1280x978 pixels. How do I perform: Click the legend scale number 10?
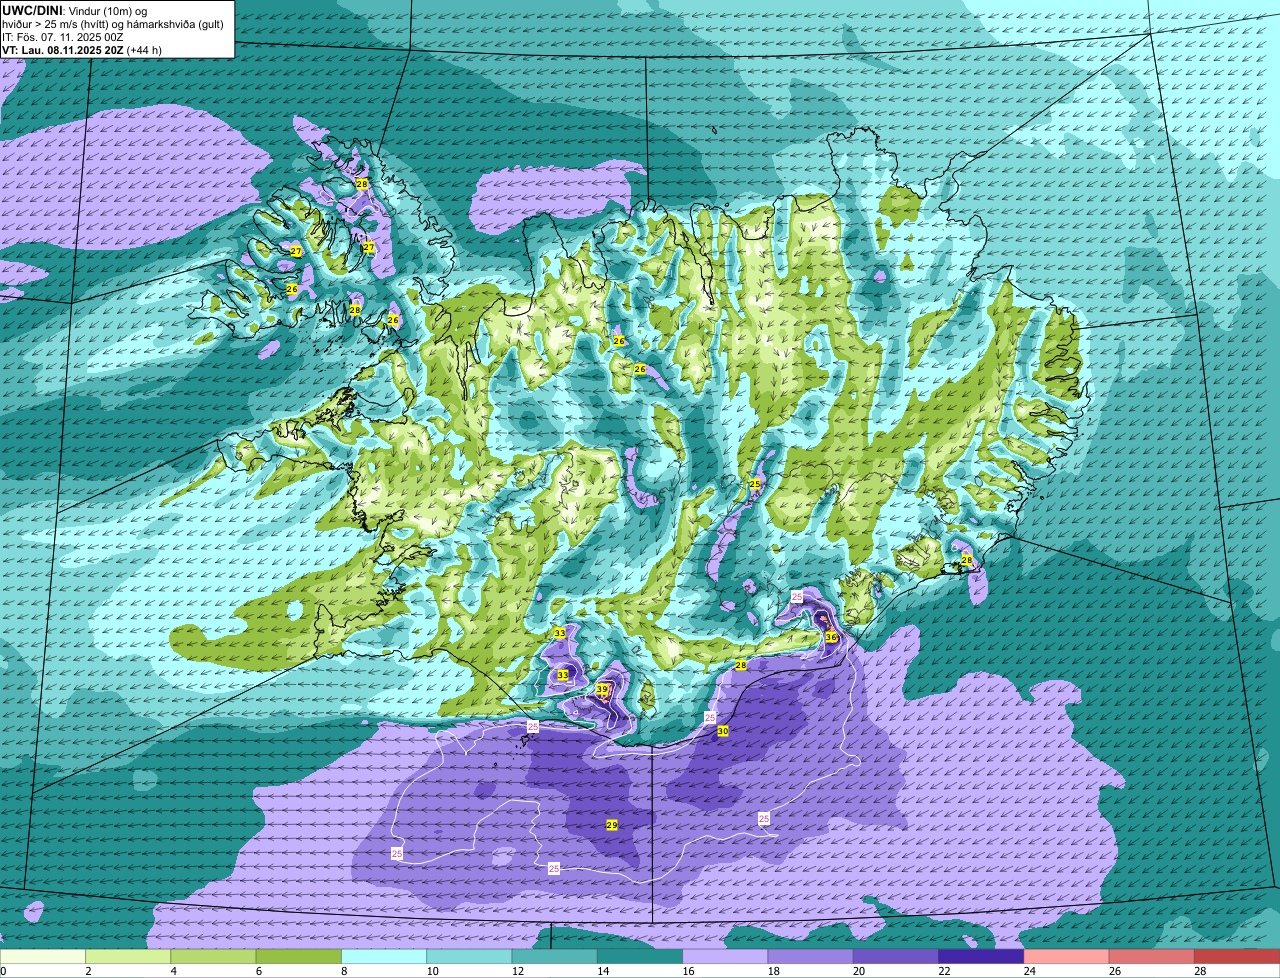click(432, 971)
